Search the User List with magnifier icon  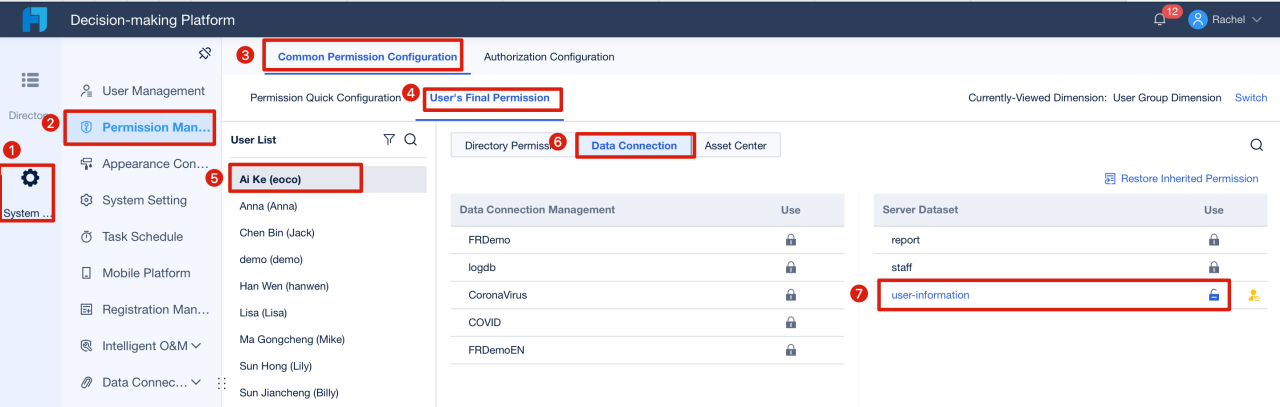411,140
